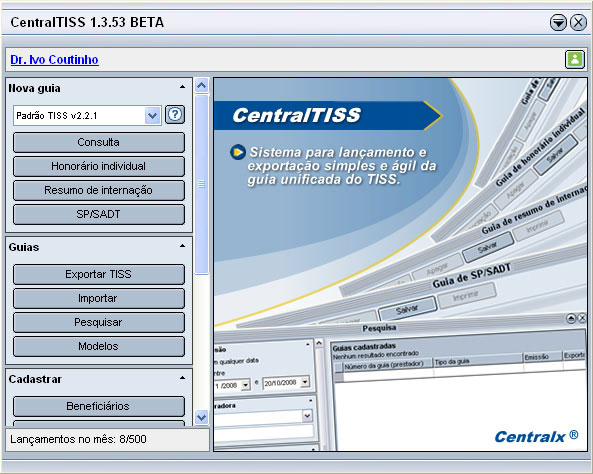This screenshot has width=593, height=474.
Task: Click the sidebar vertical scrollbar thumb
Action: (x=202, y=184)
